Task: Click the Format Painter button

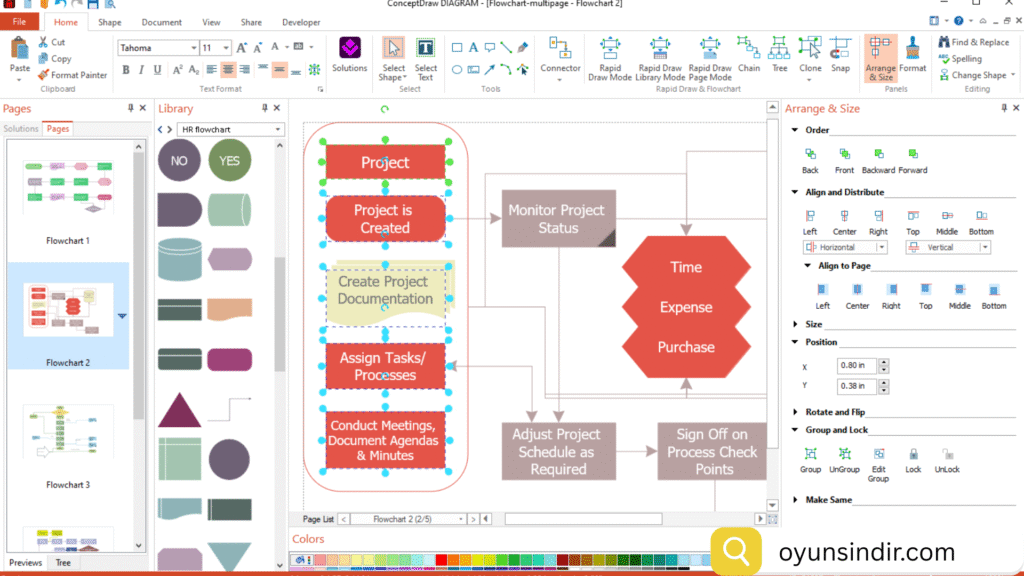Action: 72,75
